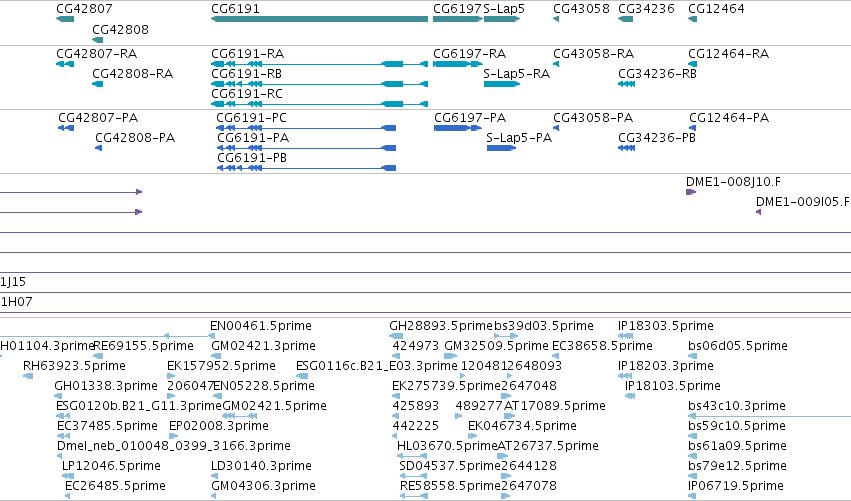Click the CG42808-RA transcript label
851x501 pixels.
pyautogui.click(x=132, y=74)
